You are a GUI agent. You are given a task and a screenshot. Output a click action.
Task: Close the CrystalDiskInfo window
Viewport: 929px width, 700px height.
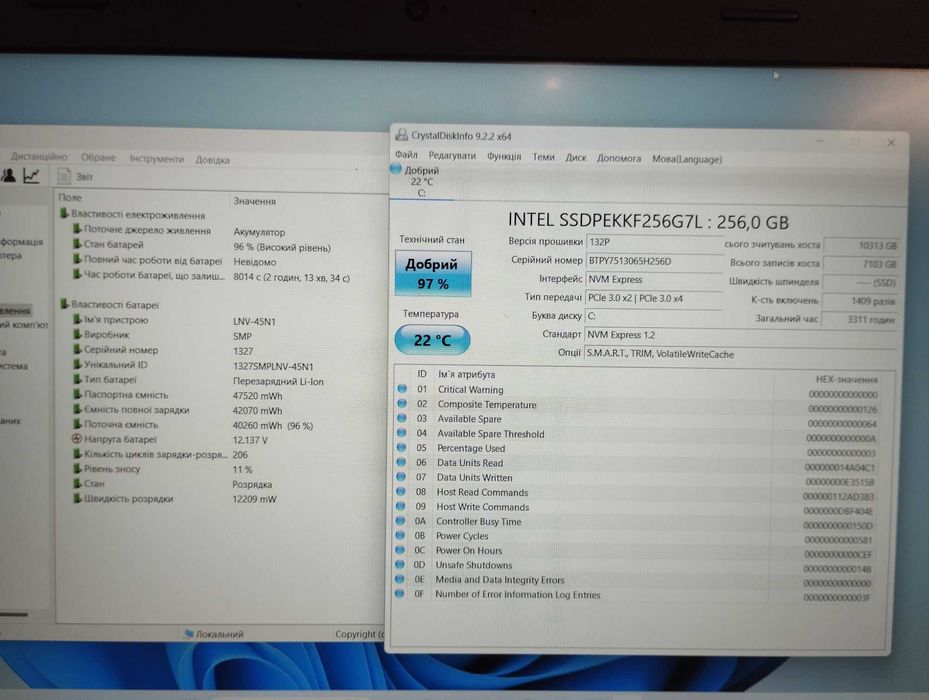pos(891,142)
